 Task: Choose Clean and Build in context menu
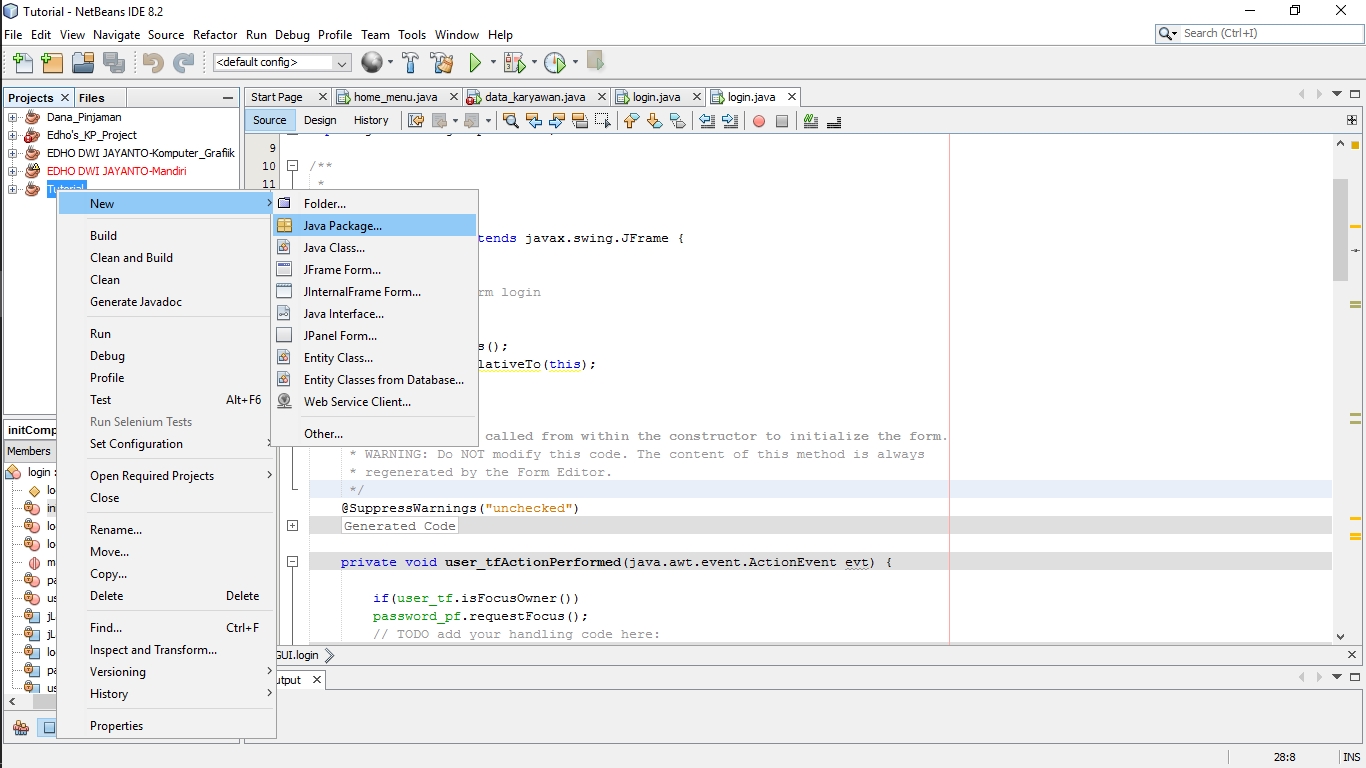(x=166, y=258)
